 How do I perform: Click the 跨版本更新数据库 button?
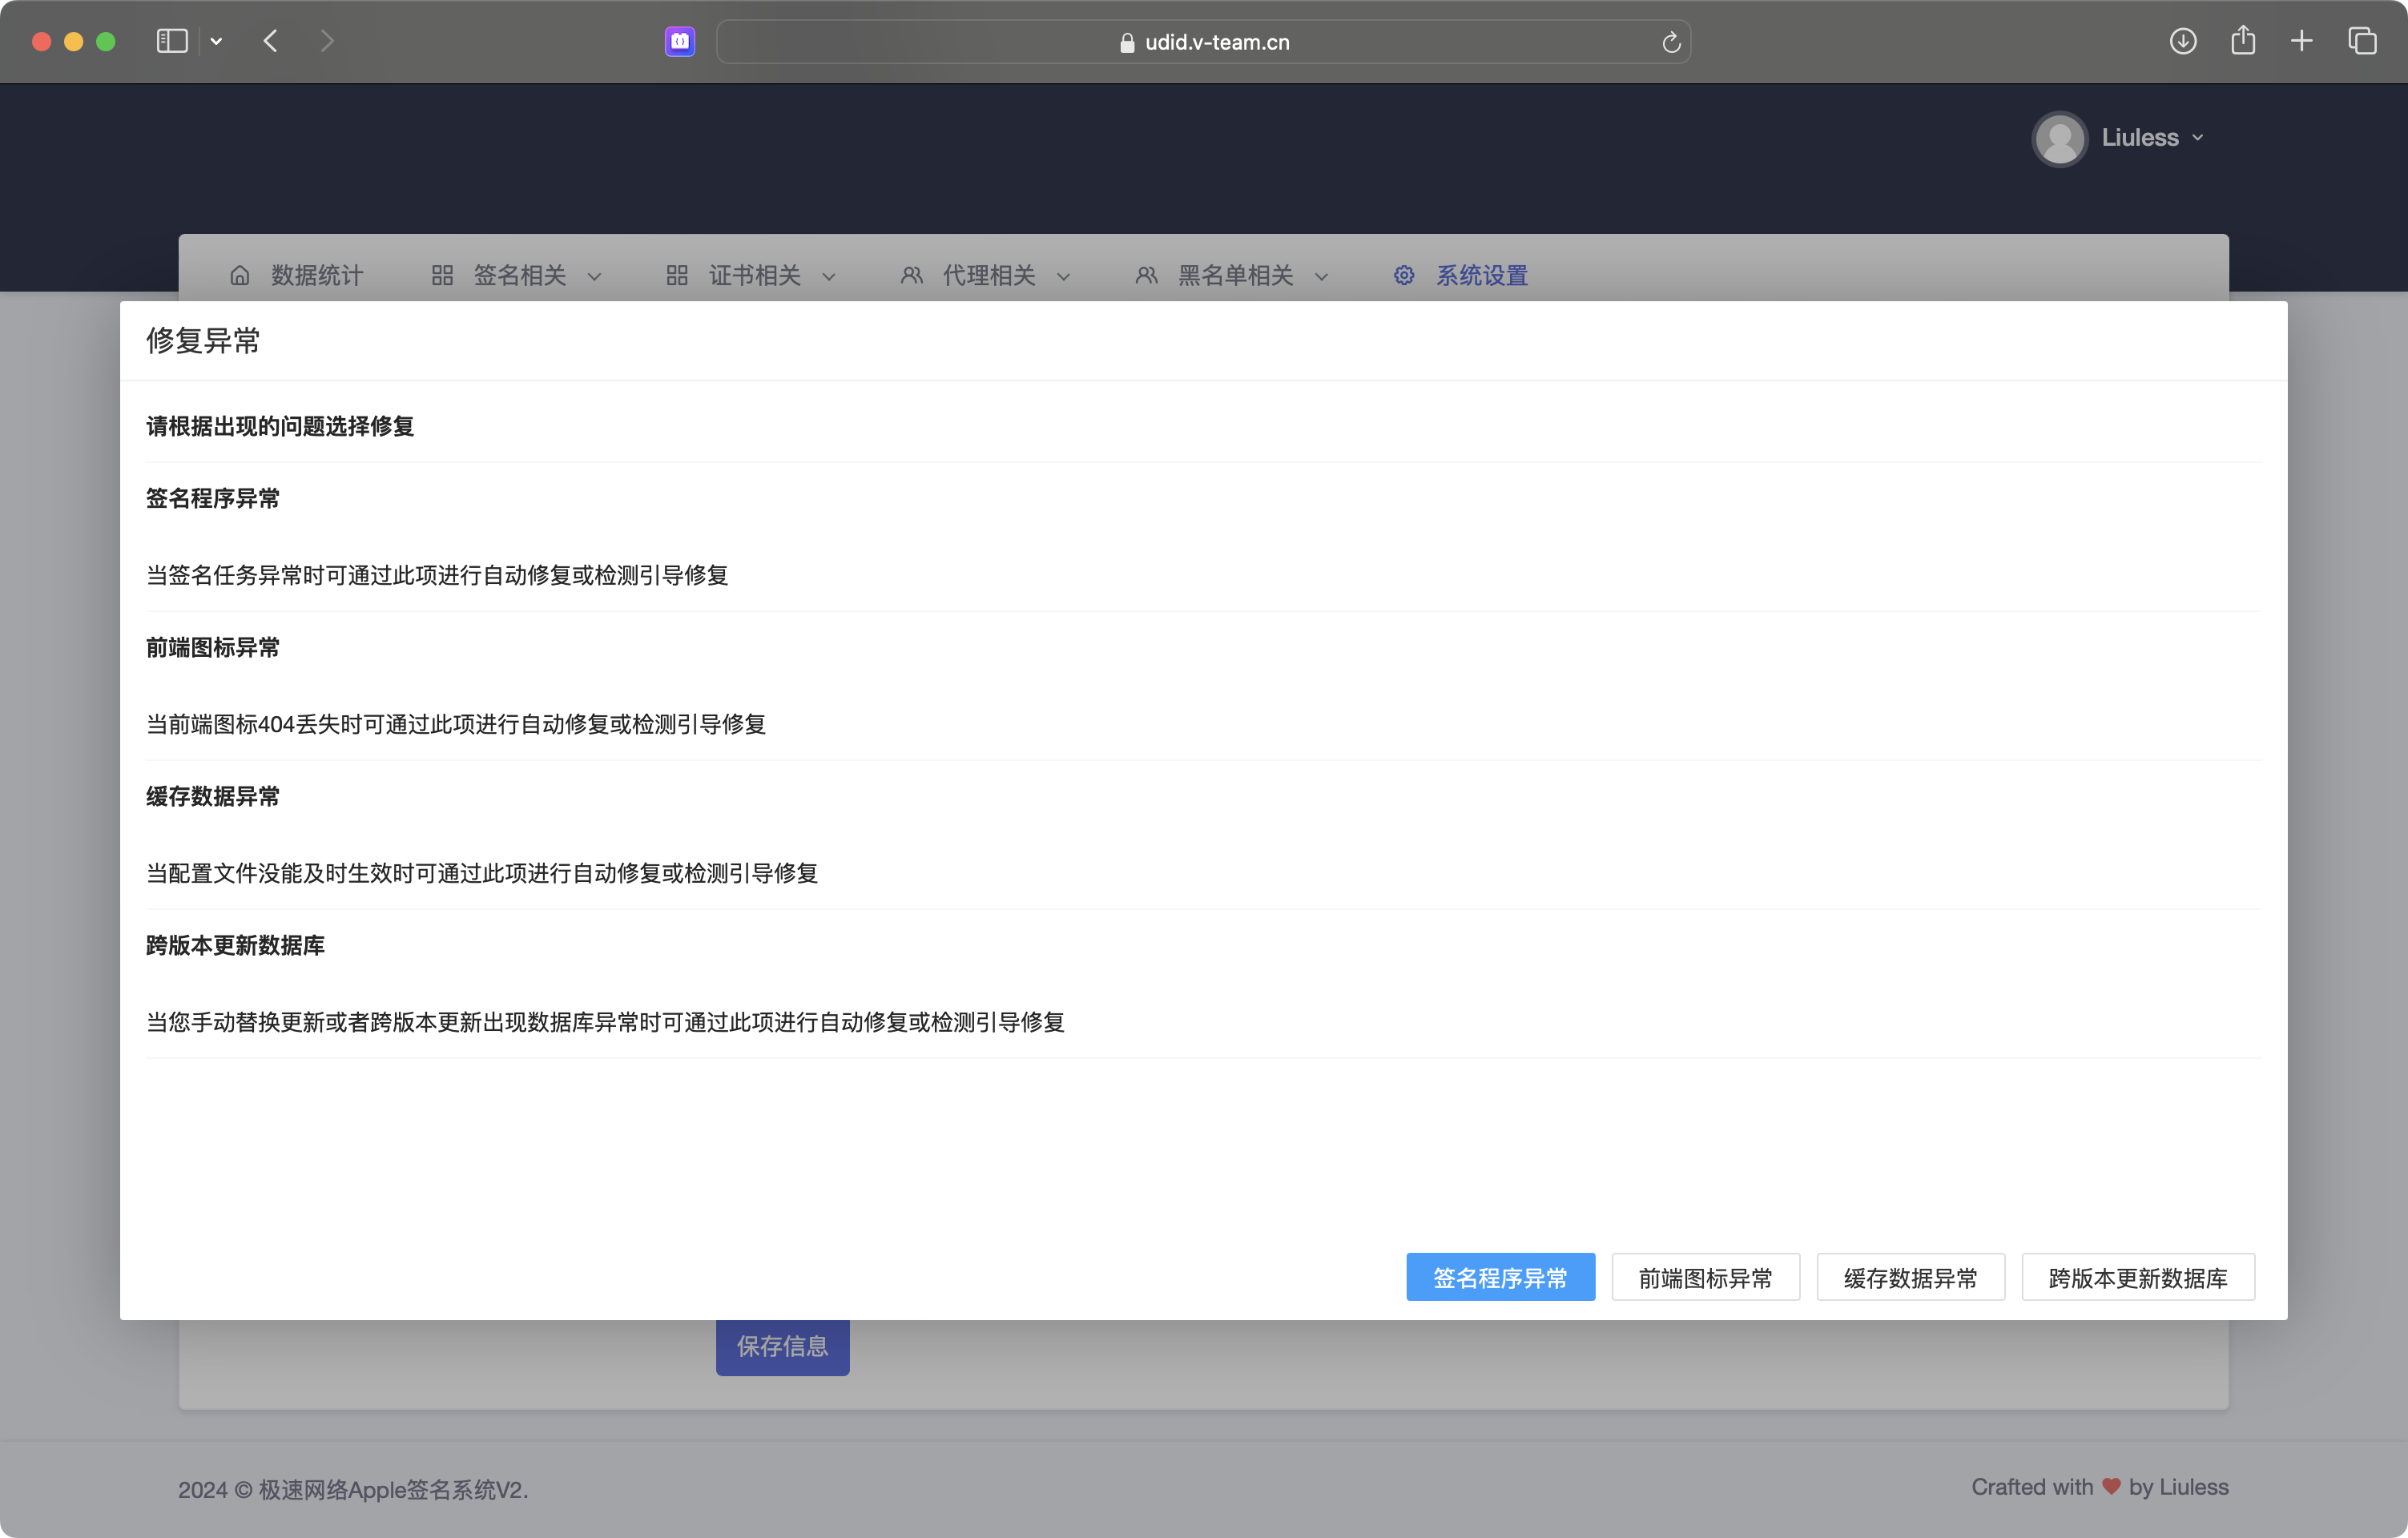pyautogui.click(x=2138, y=1277)
